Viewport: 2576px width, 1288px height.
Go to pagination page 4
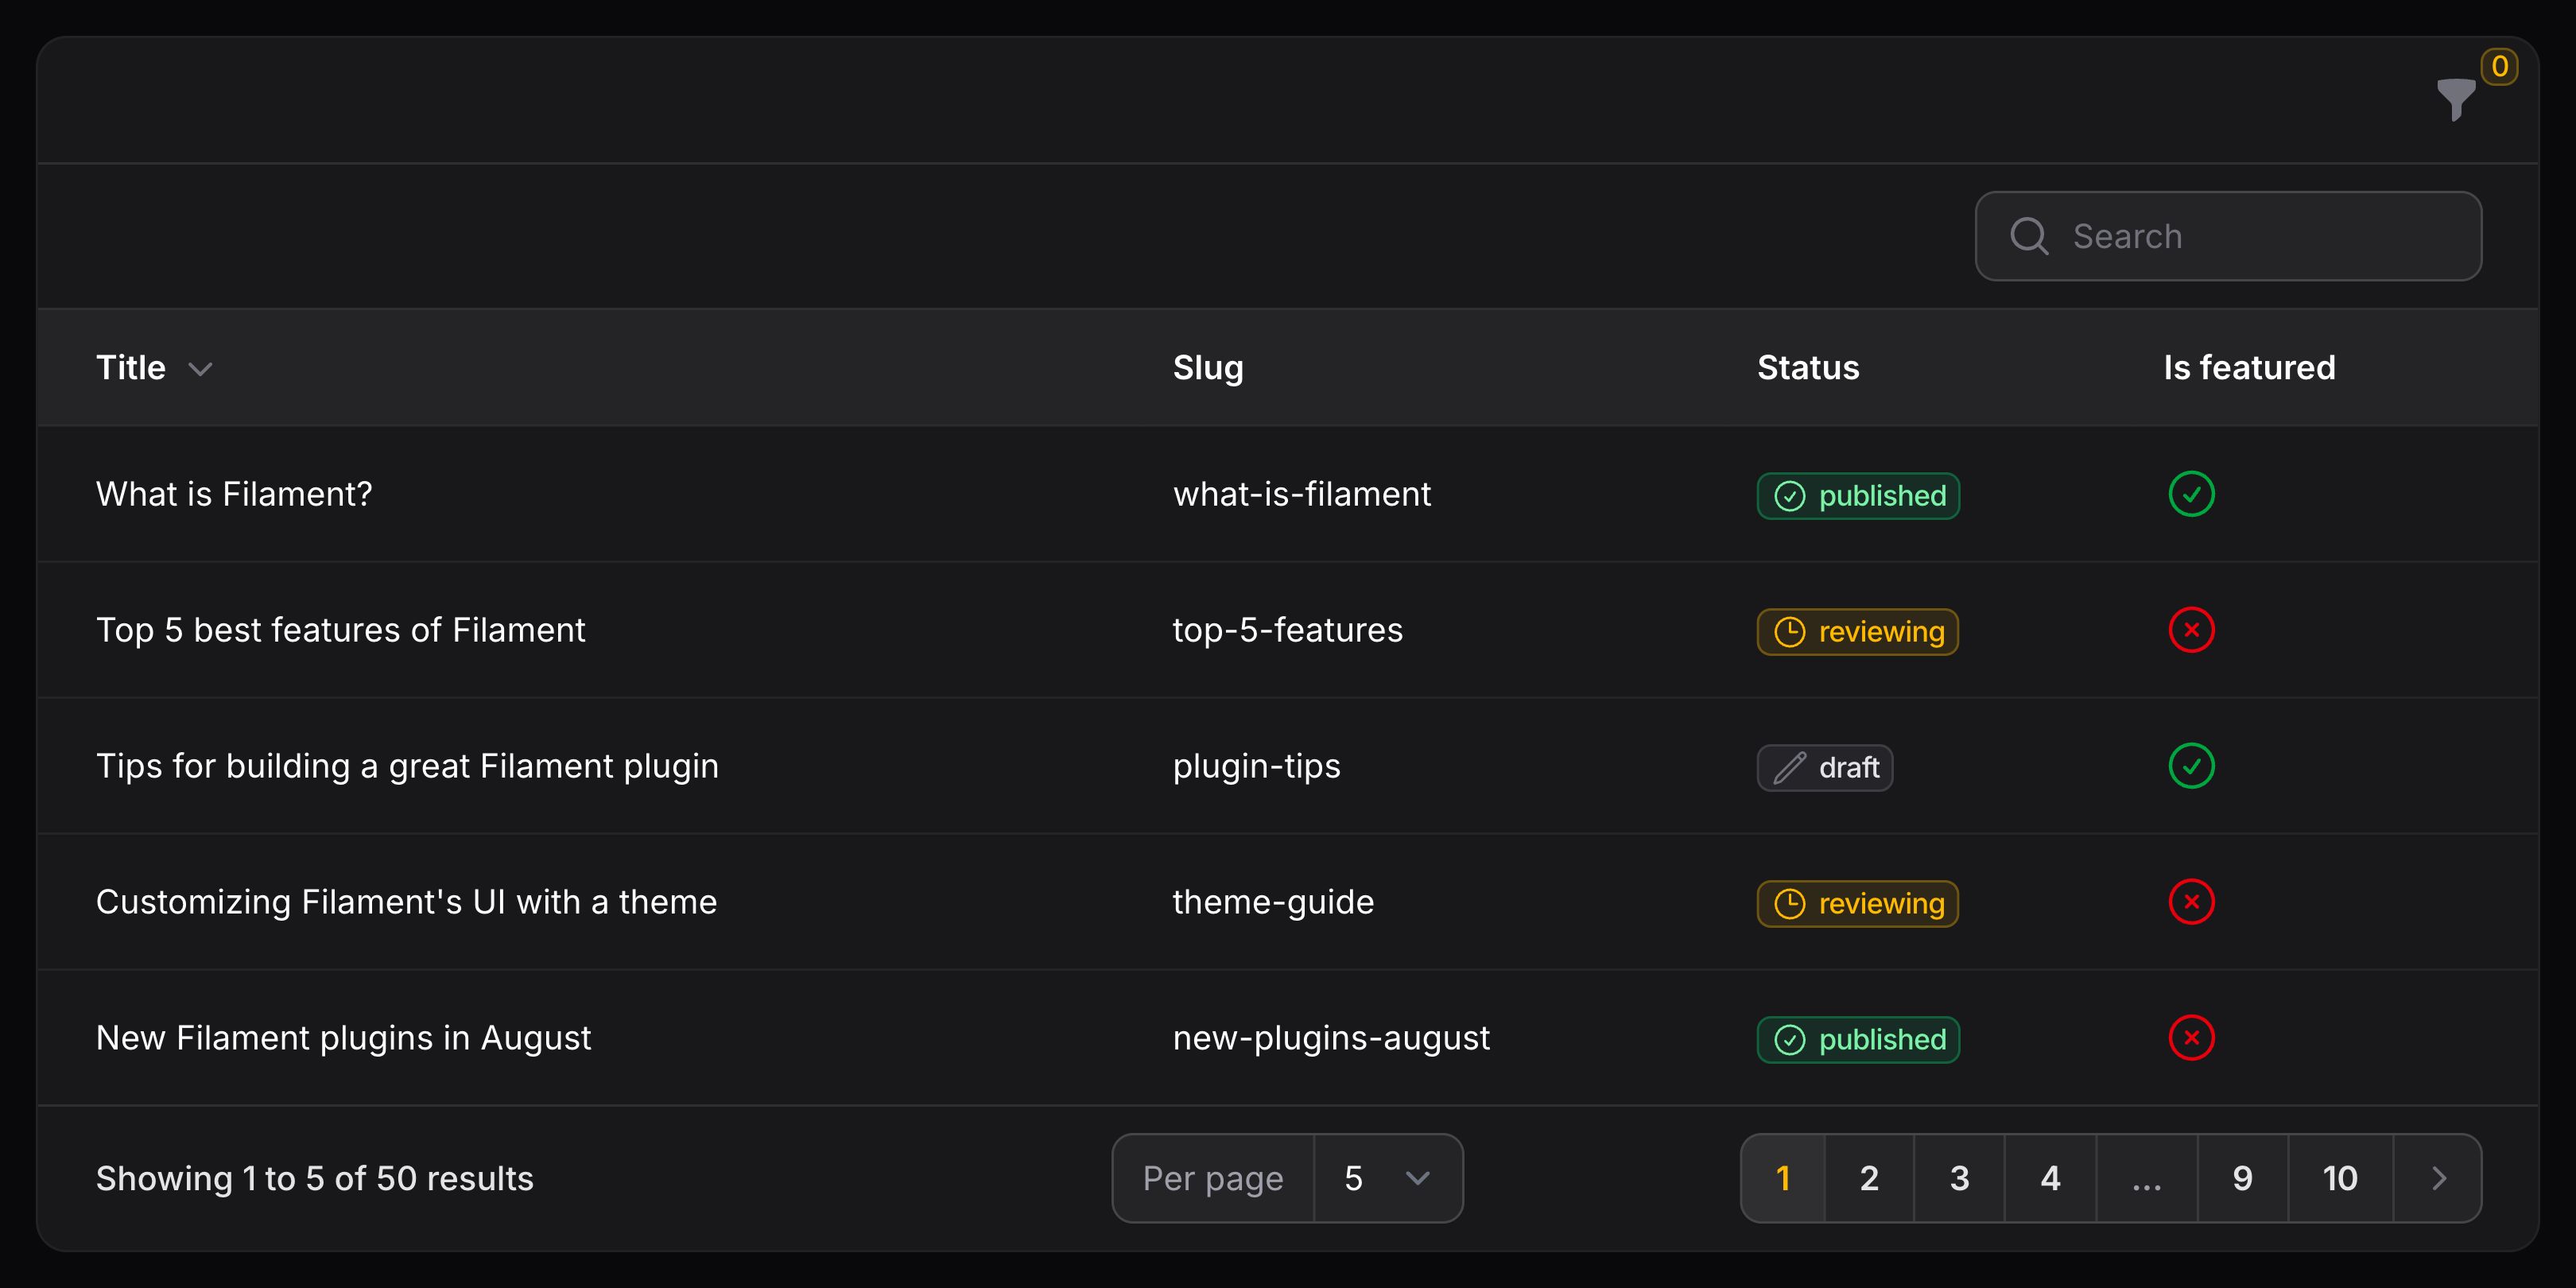pyautogui.click(x=2050, y=1178)
